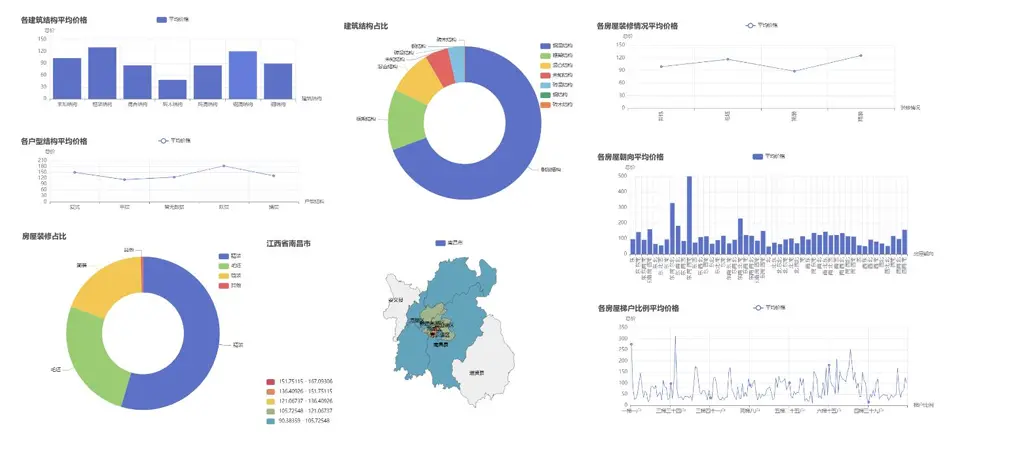Toggle 平均价格 legend in 各房屋梯户比例平均价格 chart
This screenshot has height=470, width=1016.
click(x=770, y=308)
